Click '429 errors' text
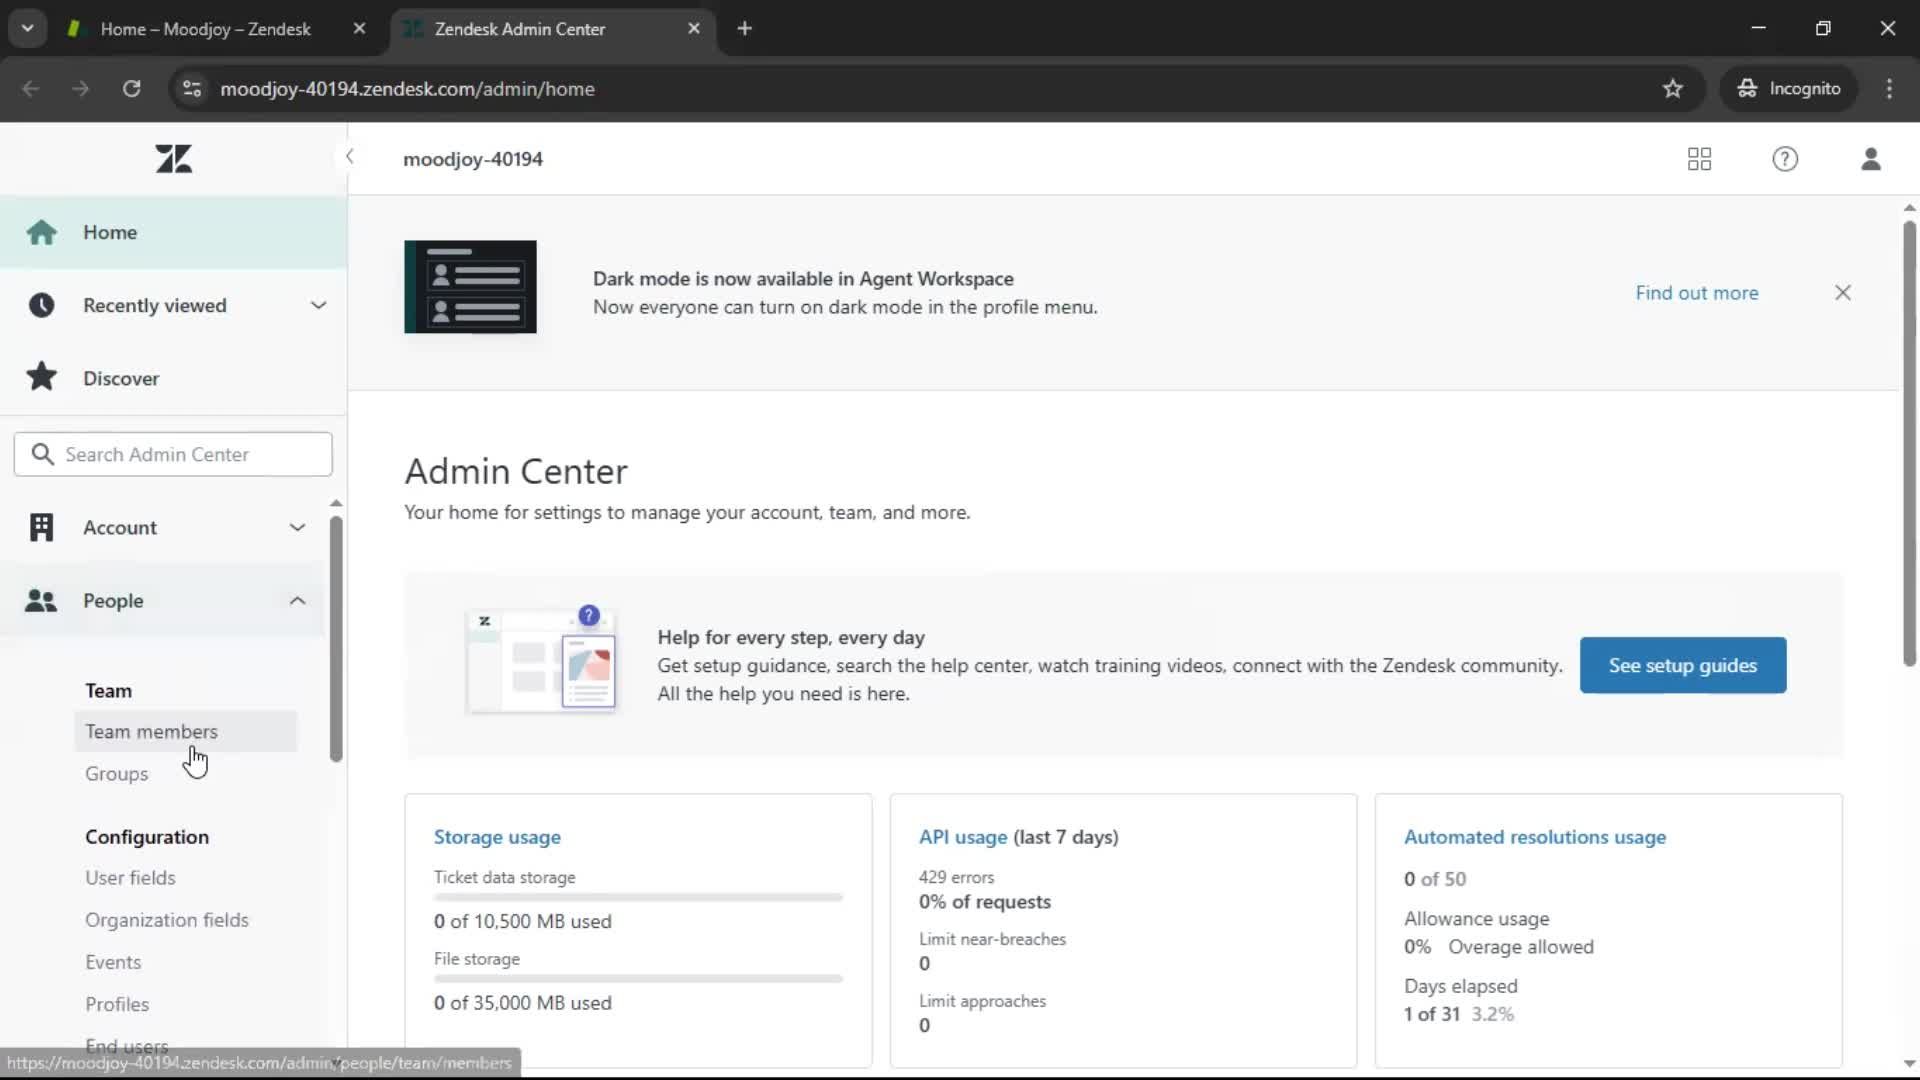Image resolution: width=1920 pixels, height=1080 pixels. point(956,876)
